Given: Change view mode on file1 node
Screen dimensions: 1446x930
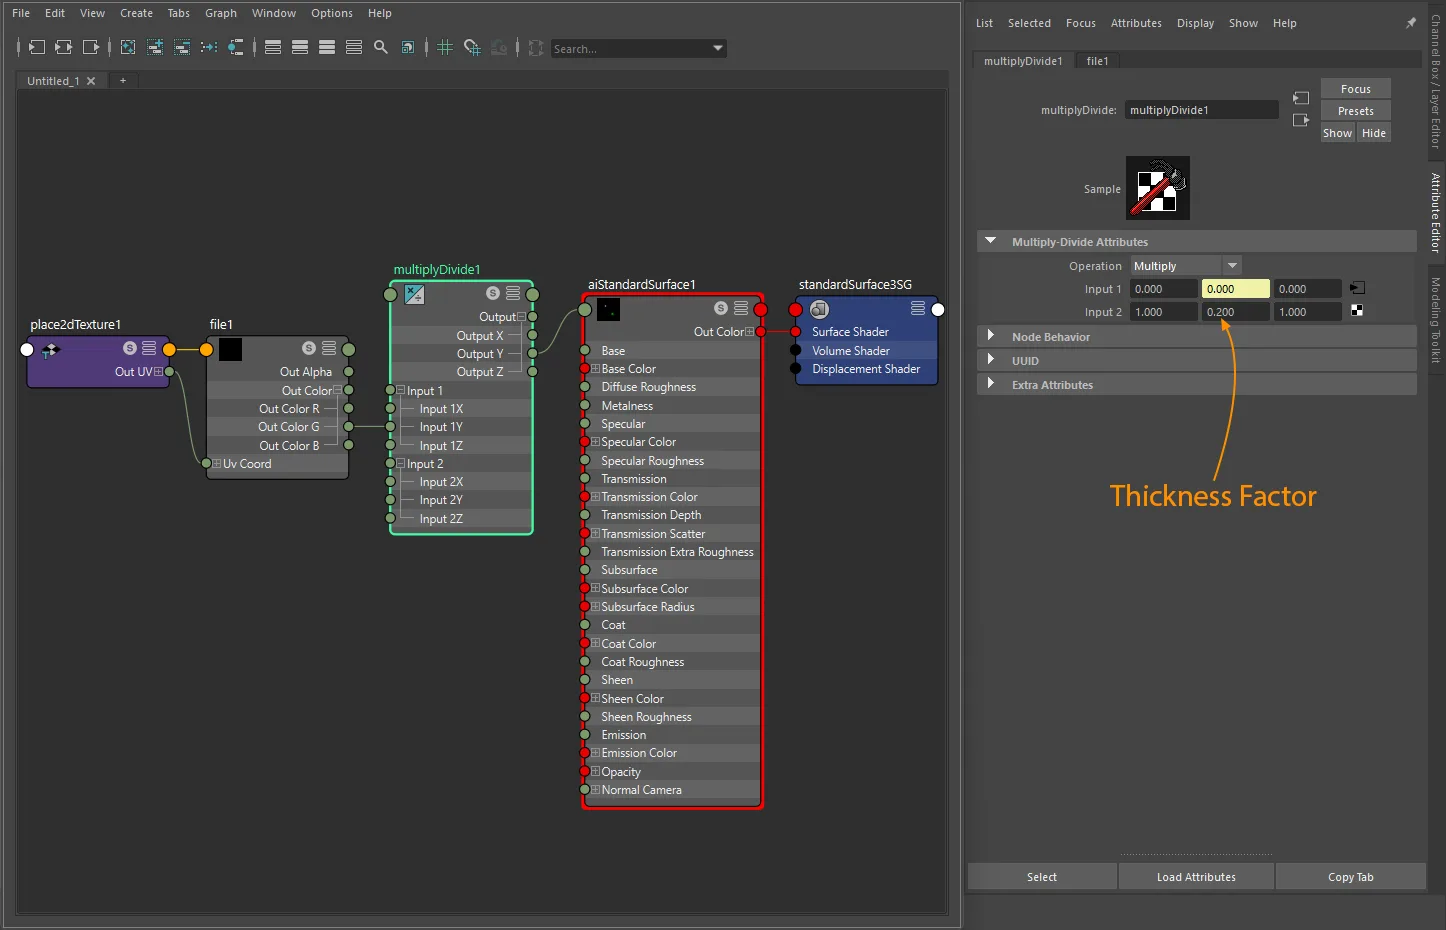Looking at the screenshot, I should (x=329, y=348).
